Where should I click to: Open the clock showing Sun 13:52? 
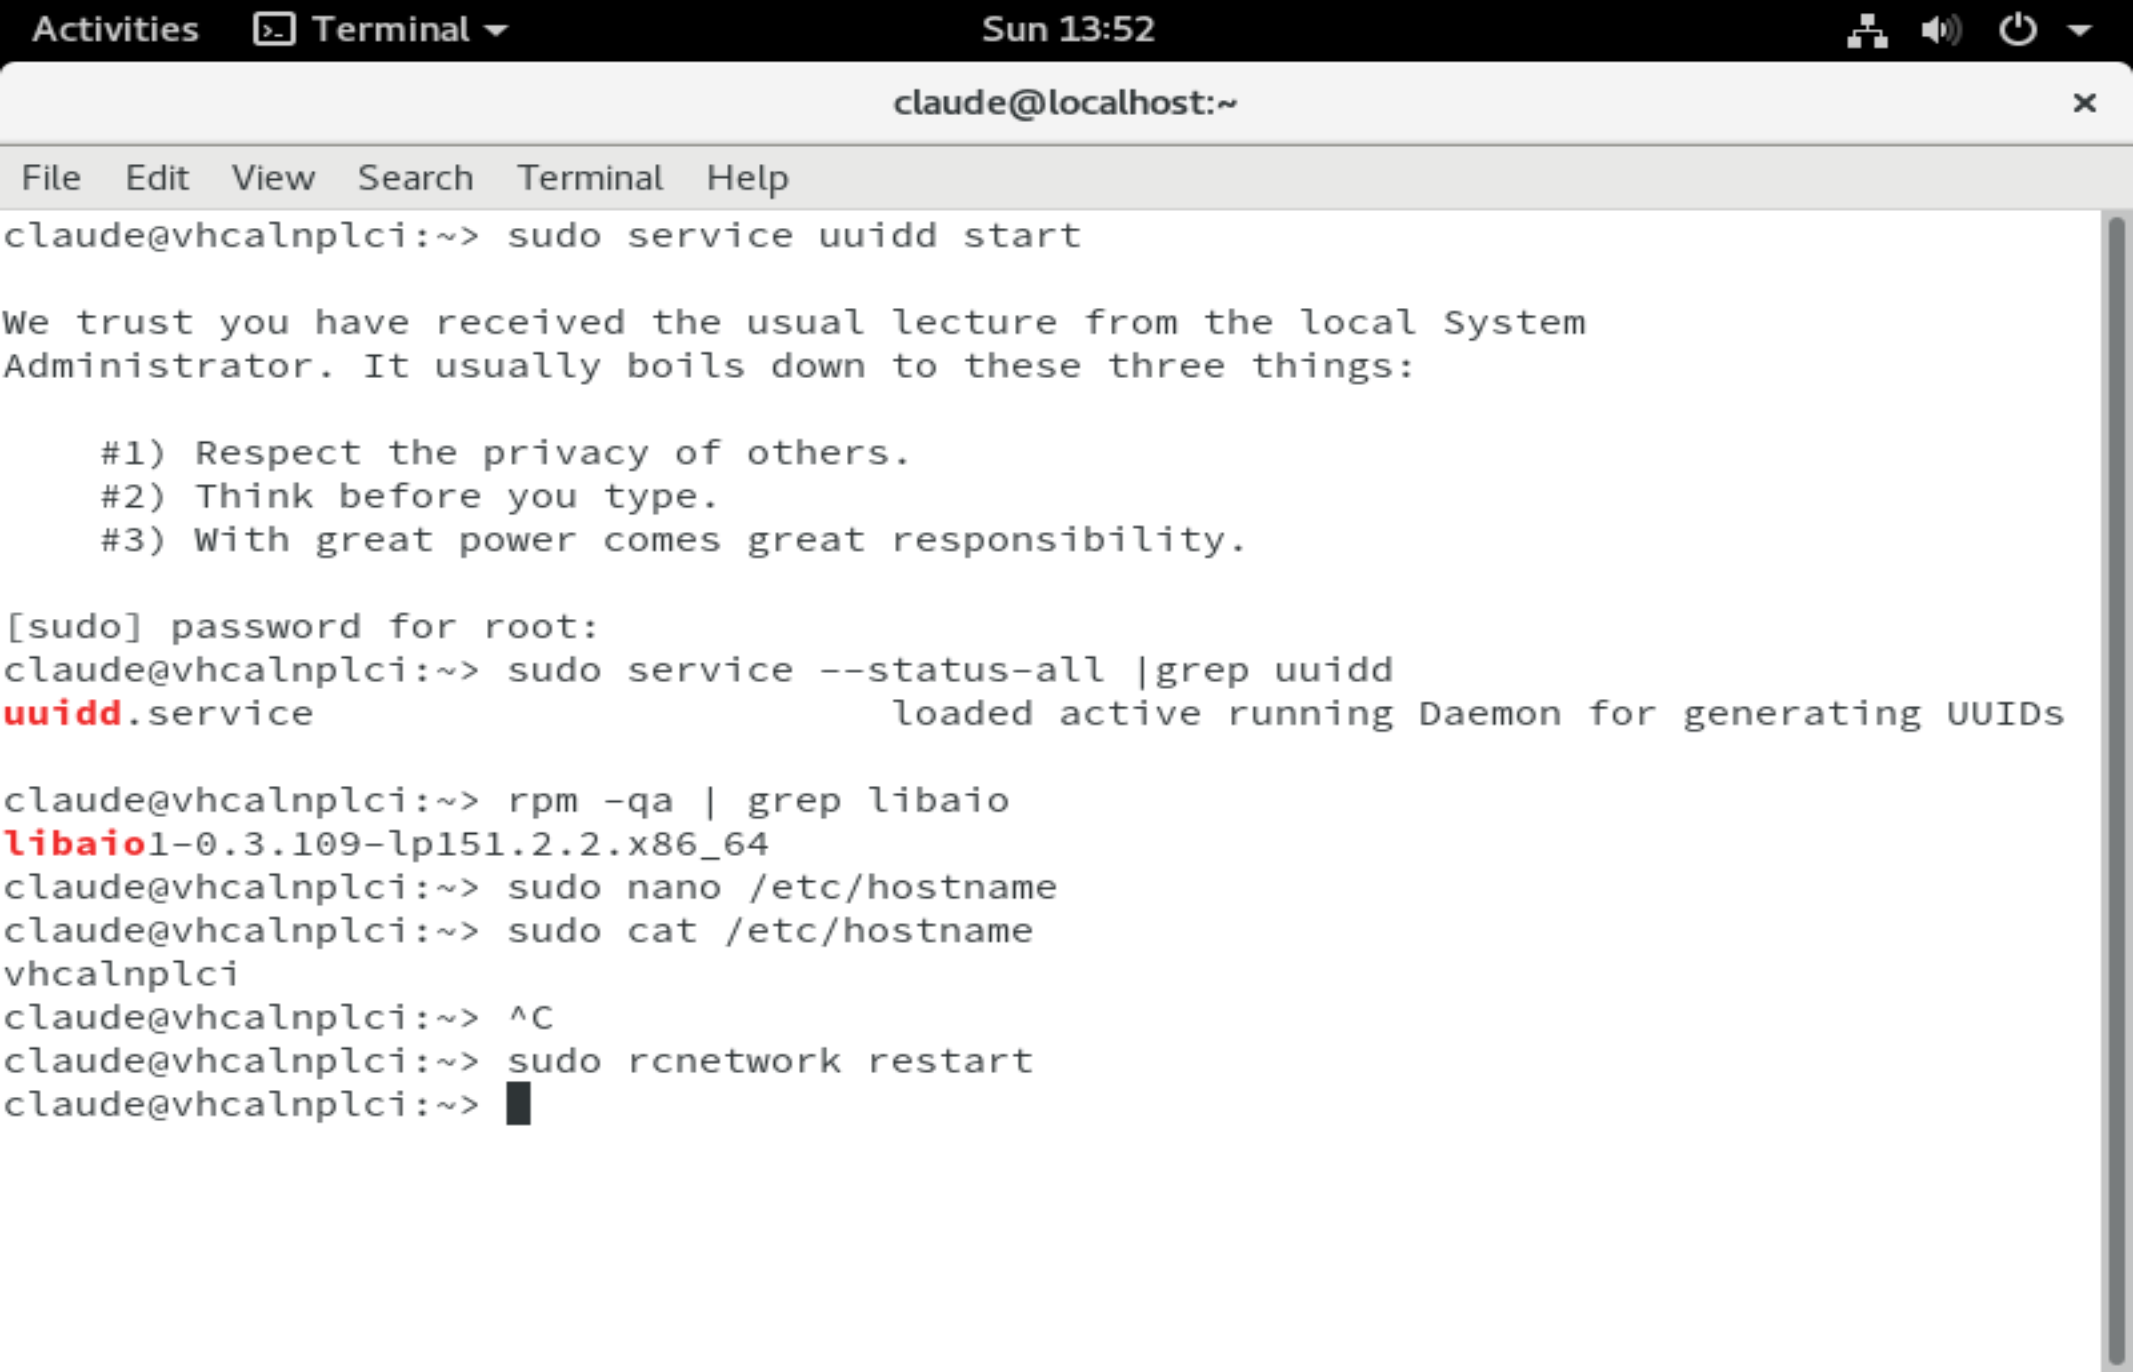[1067, 30]
